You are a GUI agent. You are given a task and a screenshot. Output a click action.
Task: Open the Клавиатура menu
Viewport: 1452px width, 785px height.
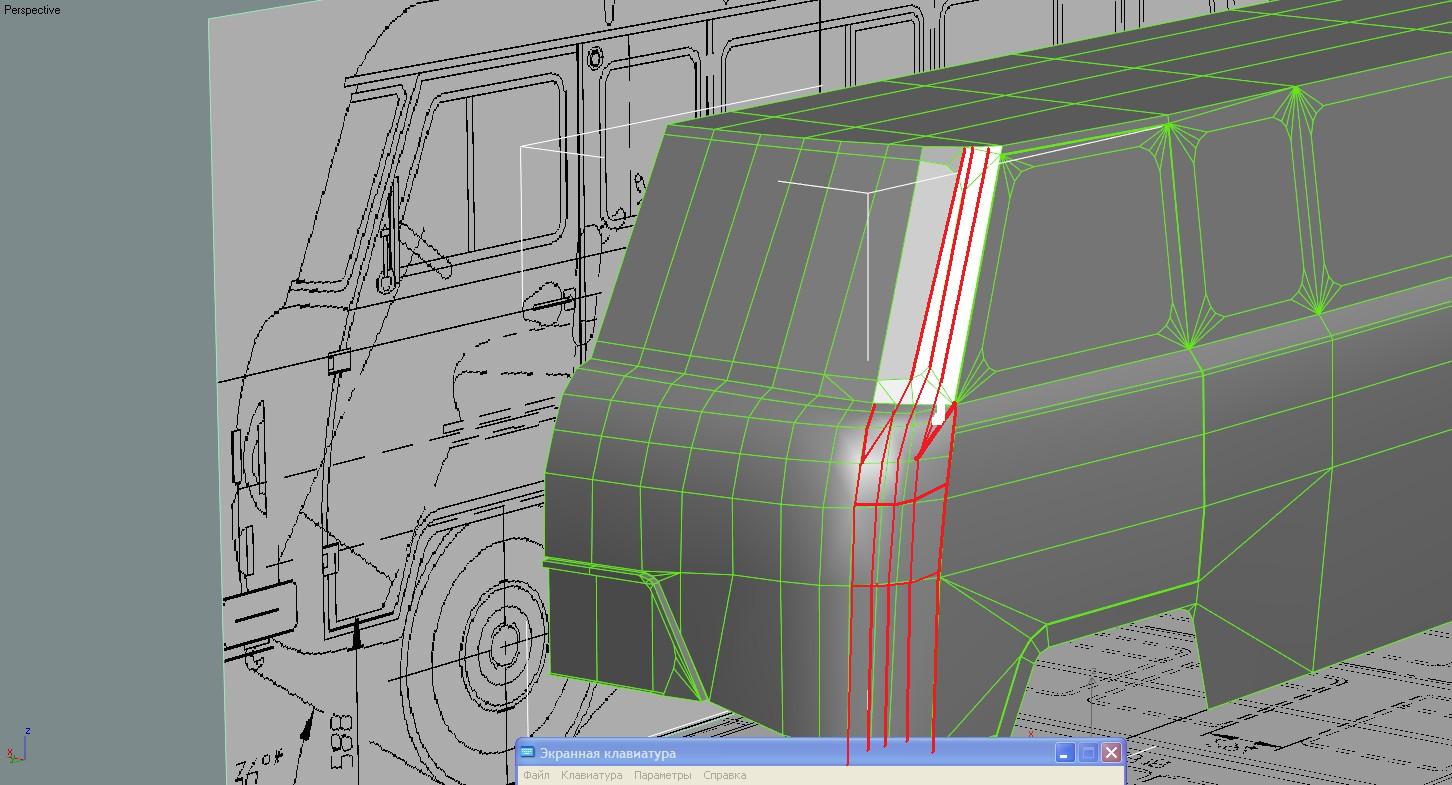pyautogui.click(x=591, y=775)
